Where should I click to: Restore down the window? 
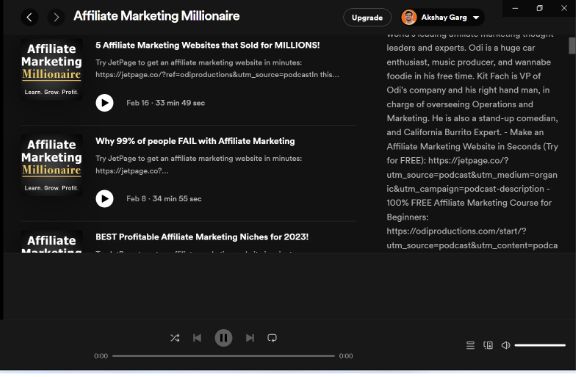point(540,8)
